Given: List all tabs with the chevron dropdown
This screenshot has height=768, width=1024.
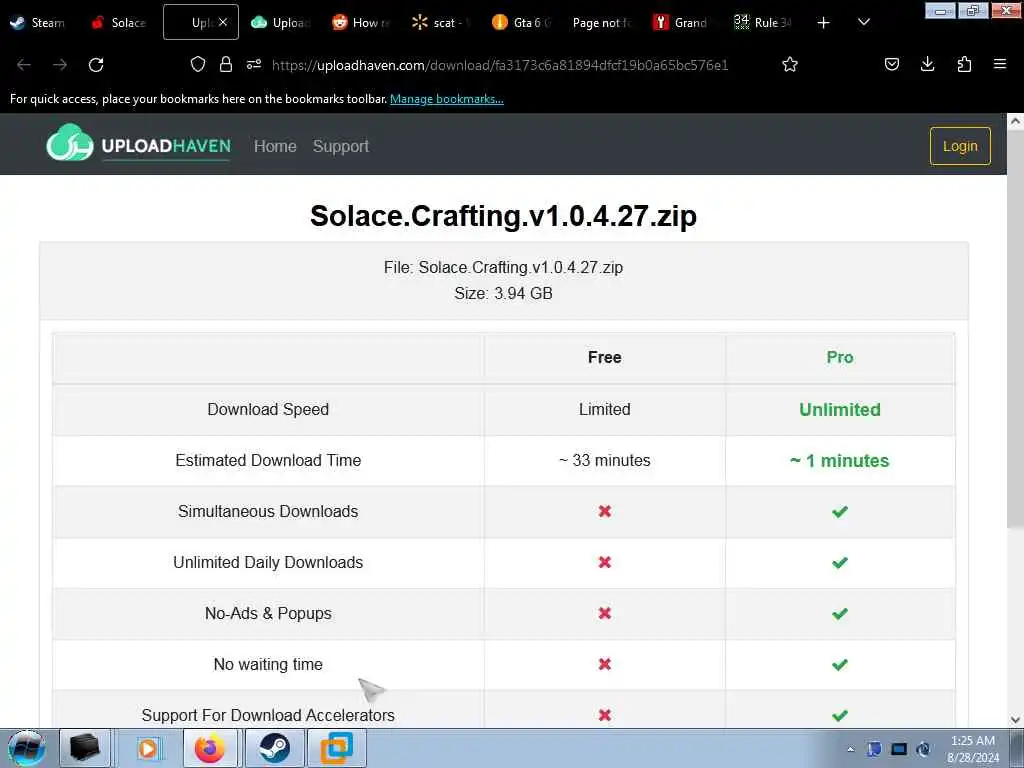Looking at the screenshot, I should click(863, 22).
